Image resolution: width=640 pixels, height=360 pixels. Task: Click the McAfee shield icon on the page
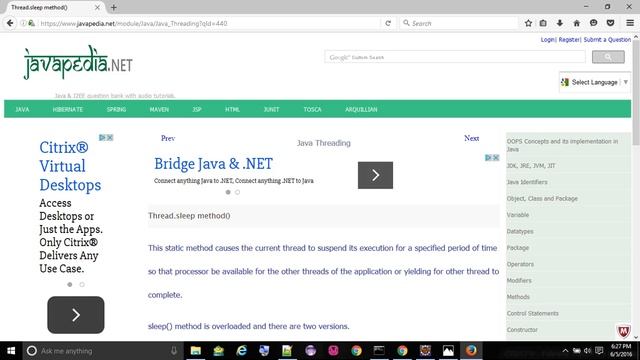623,331
